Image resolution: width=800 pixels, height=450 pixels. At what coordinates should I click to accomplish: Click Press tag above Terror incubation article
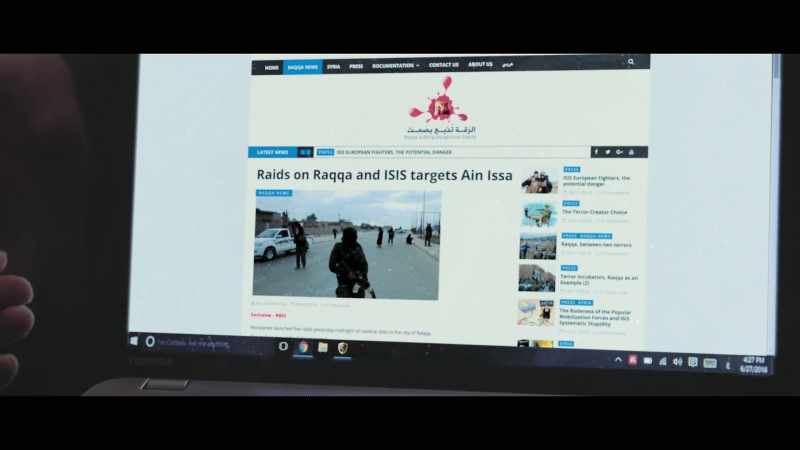(x=569, y=268)
